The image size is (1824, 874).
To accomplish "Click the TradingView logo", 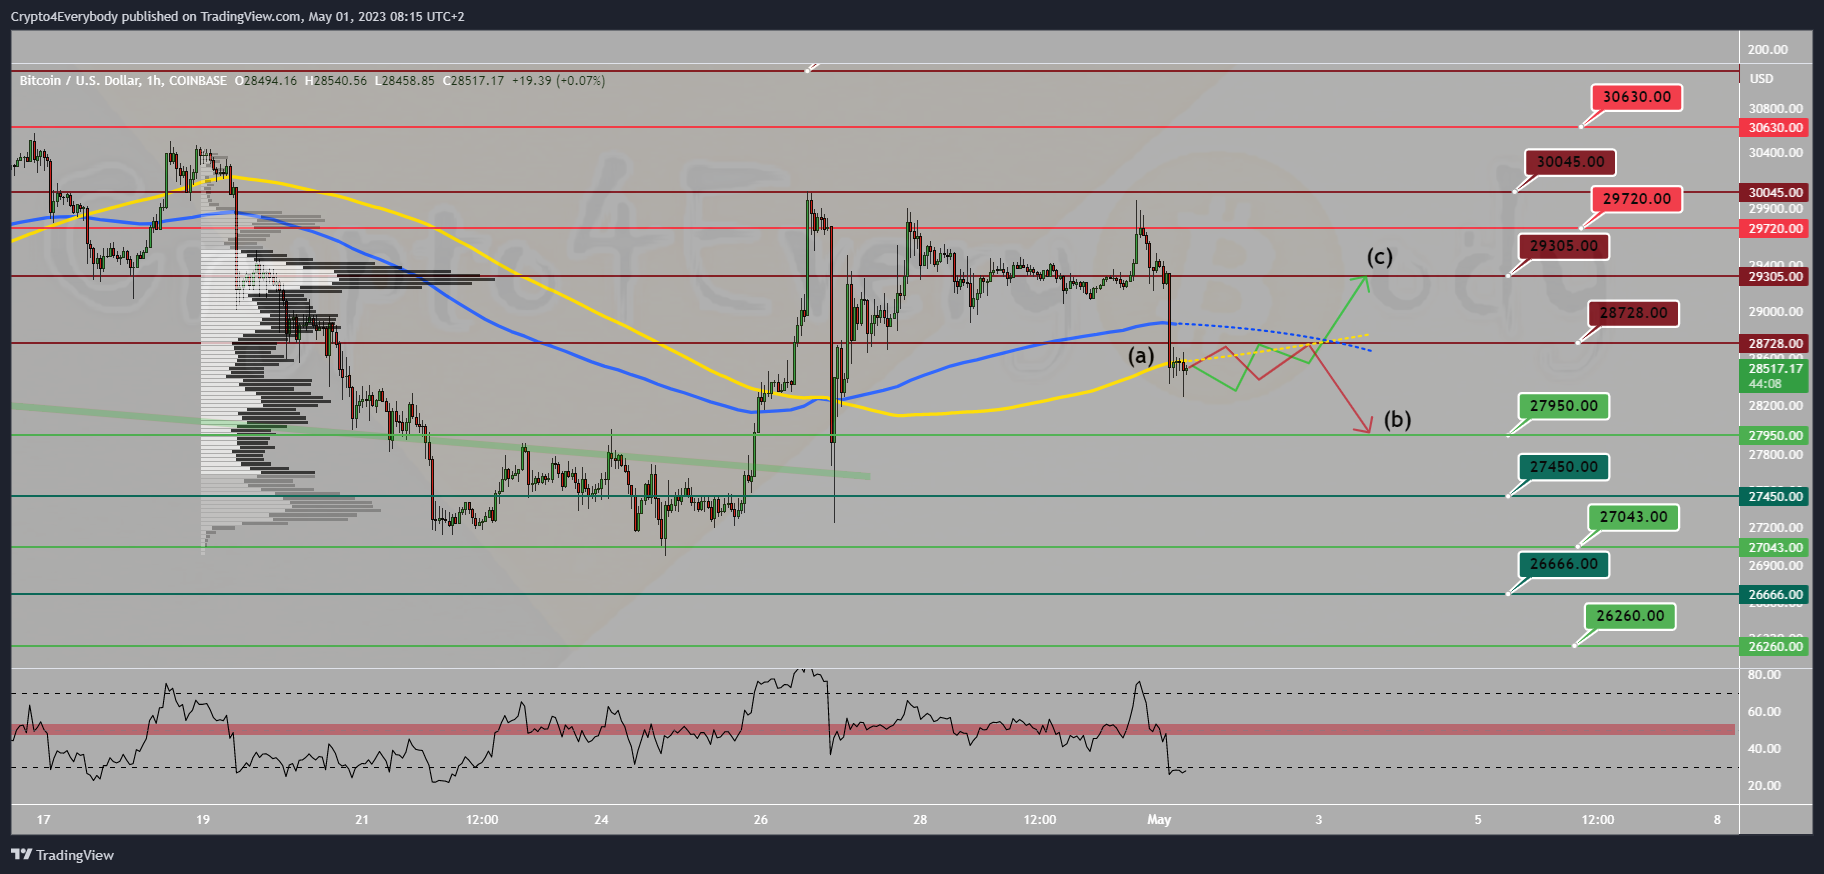I will click(62, 855).
